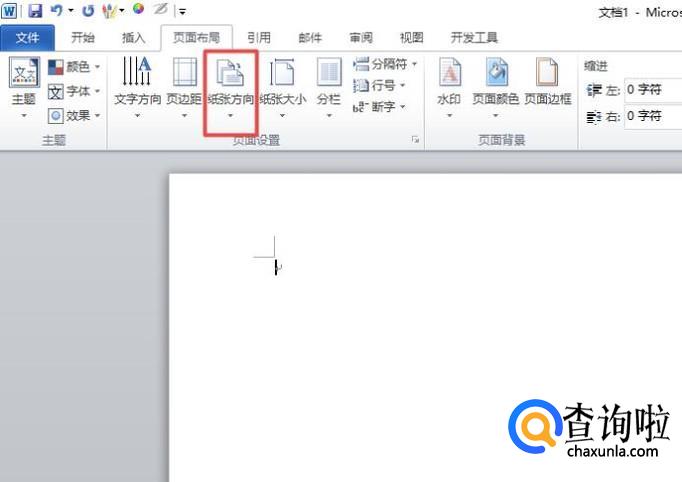The width and height of the screenshot is (682, 482).
Task: Save the document using the floppy disk icon
Action: [35, 10]
